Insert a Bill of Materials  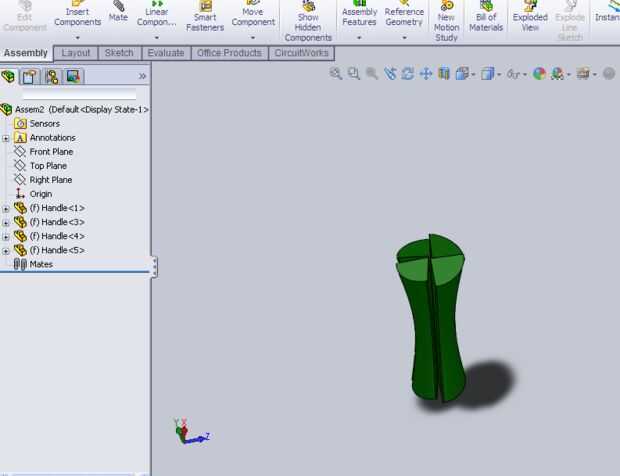pyautogui.click(x=486, y=17)
